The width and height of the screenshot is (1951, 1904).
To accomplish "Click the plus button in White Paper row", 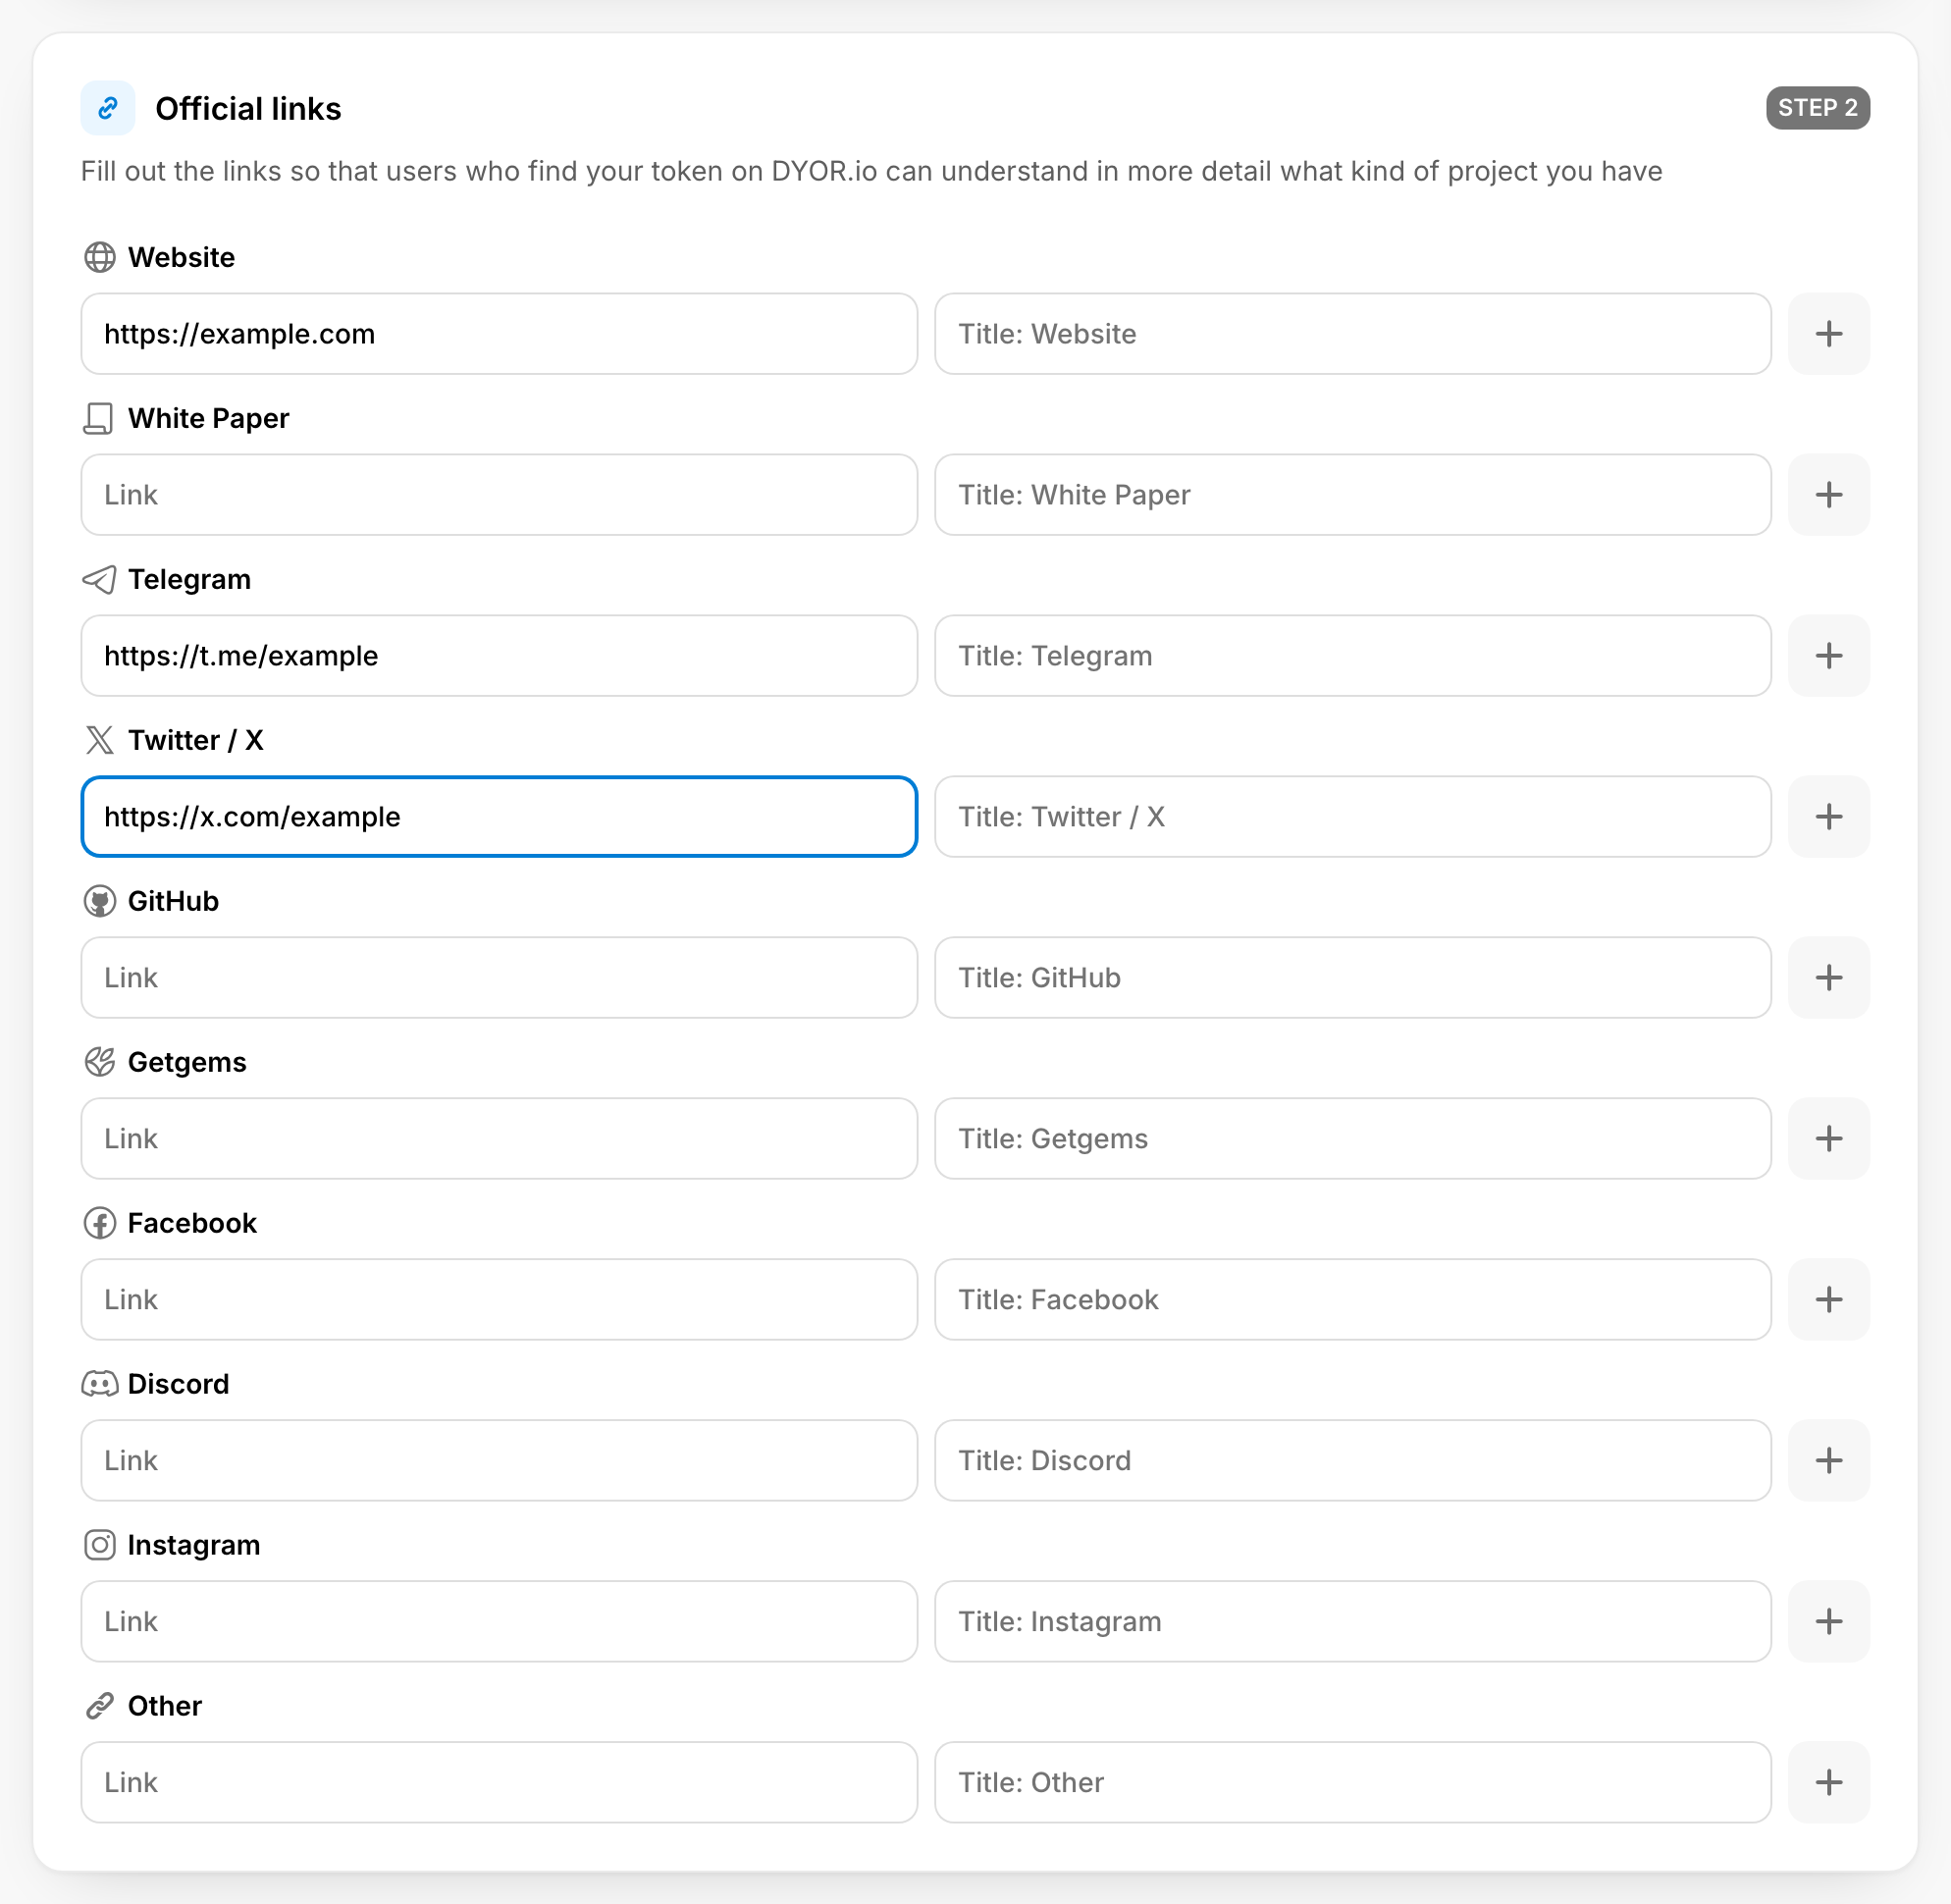I will click(x=1828, y=495).
